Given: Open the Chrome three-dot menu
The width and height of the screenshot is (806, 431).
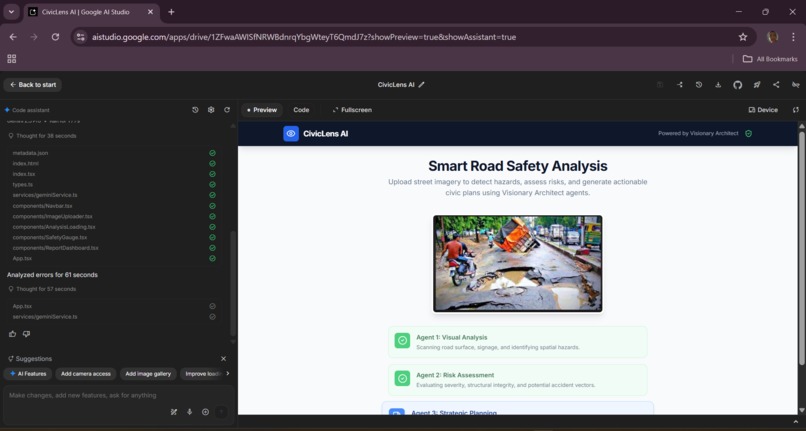Looking at the screenshot, I should pyautogui.click(x=793, y=37).
